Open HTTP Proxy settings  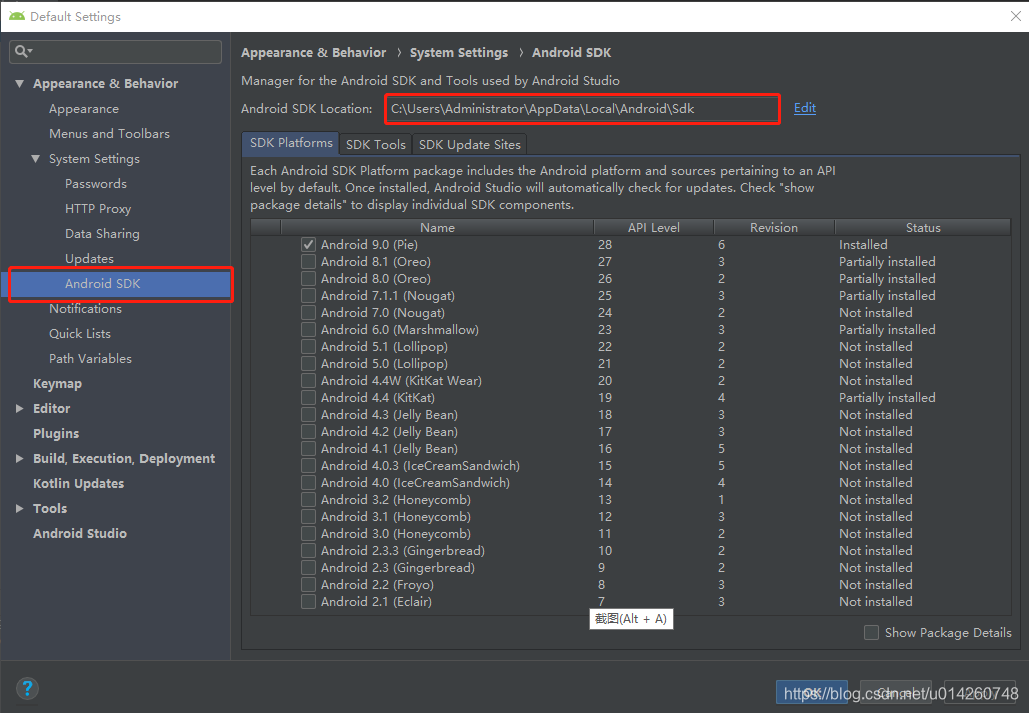tap(98, 209)
